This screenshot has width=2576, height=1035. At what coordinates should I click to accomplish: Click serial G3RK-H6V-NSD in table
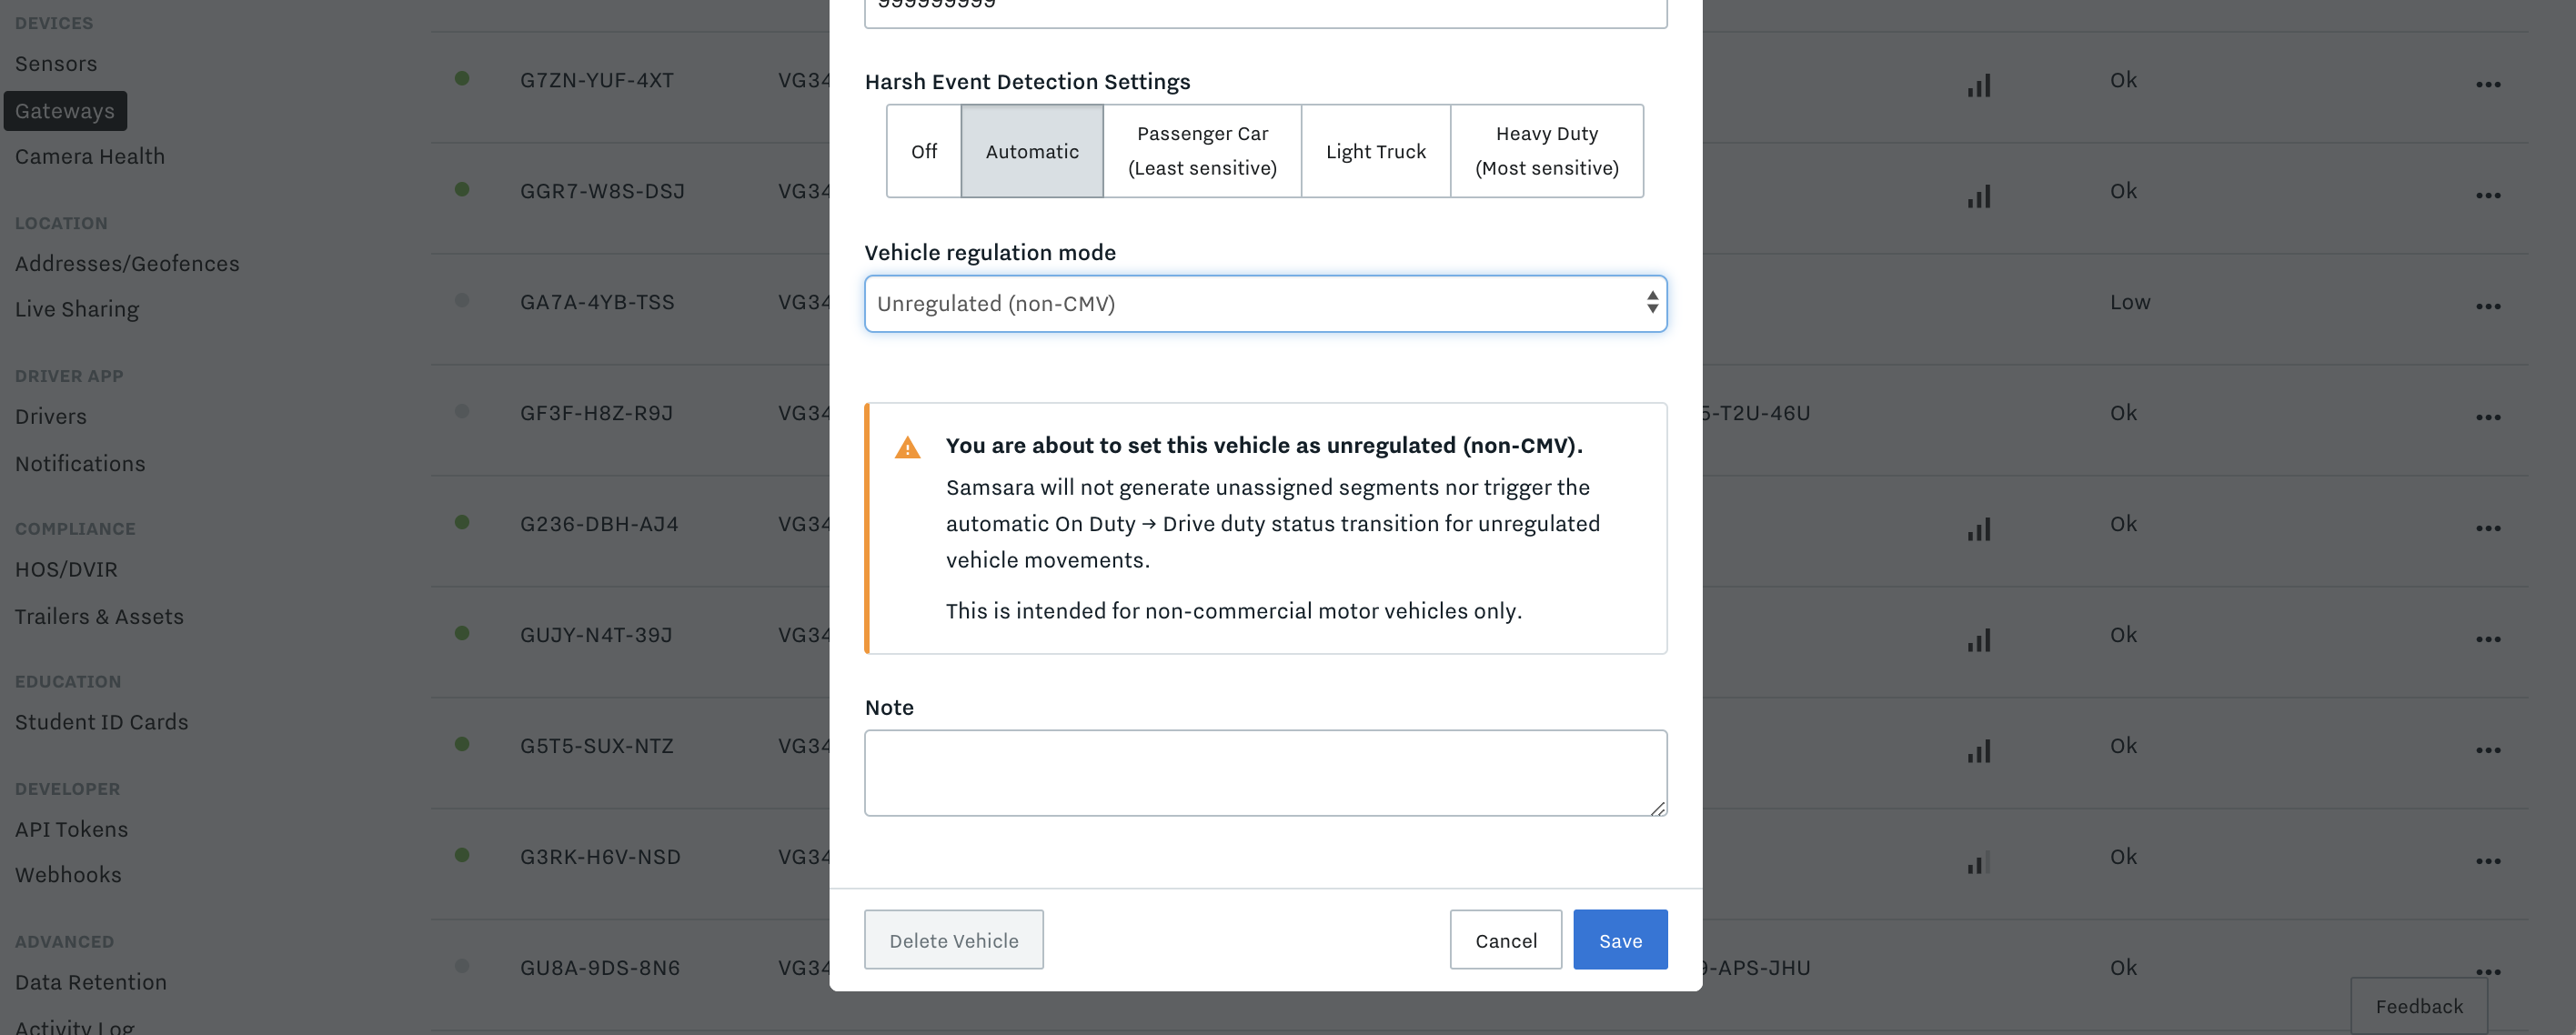coord(600,857)
